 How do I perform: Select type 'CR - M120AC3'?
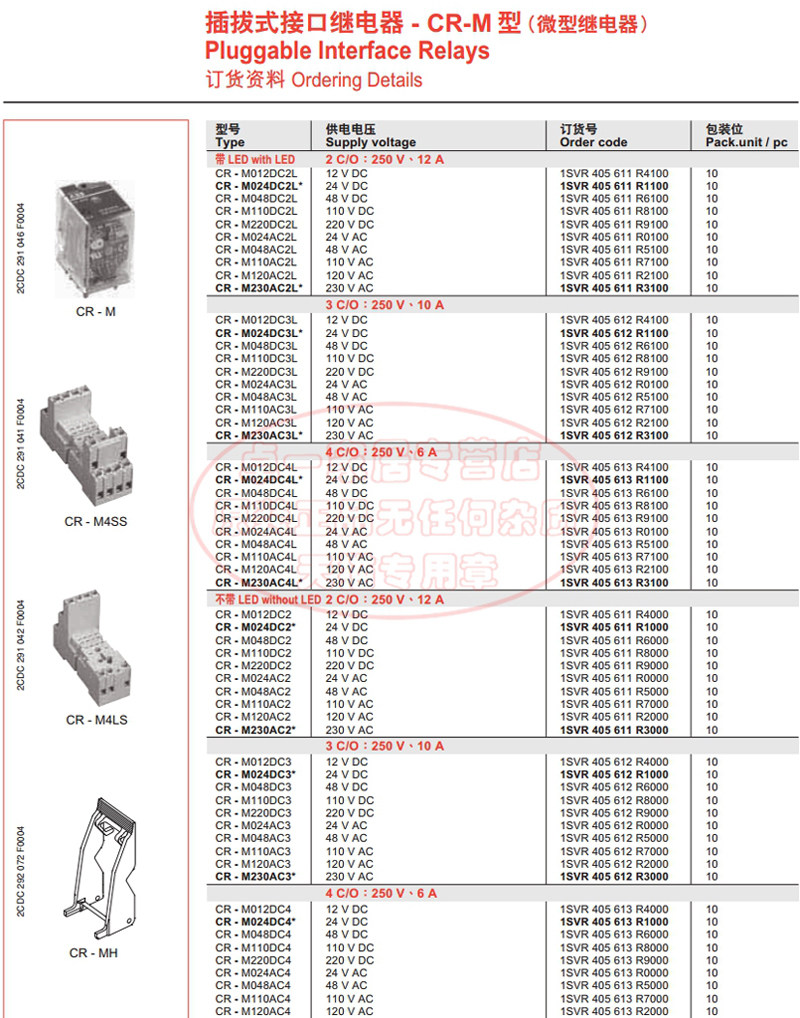coord(253,864)
